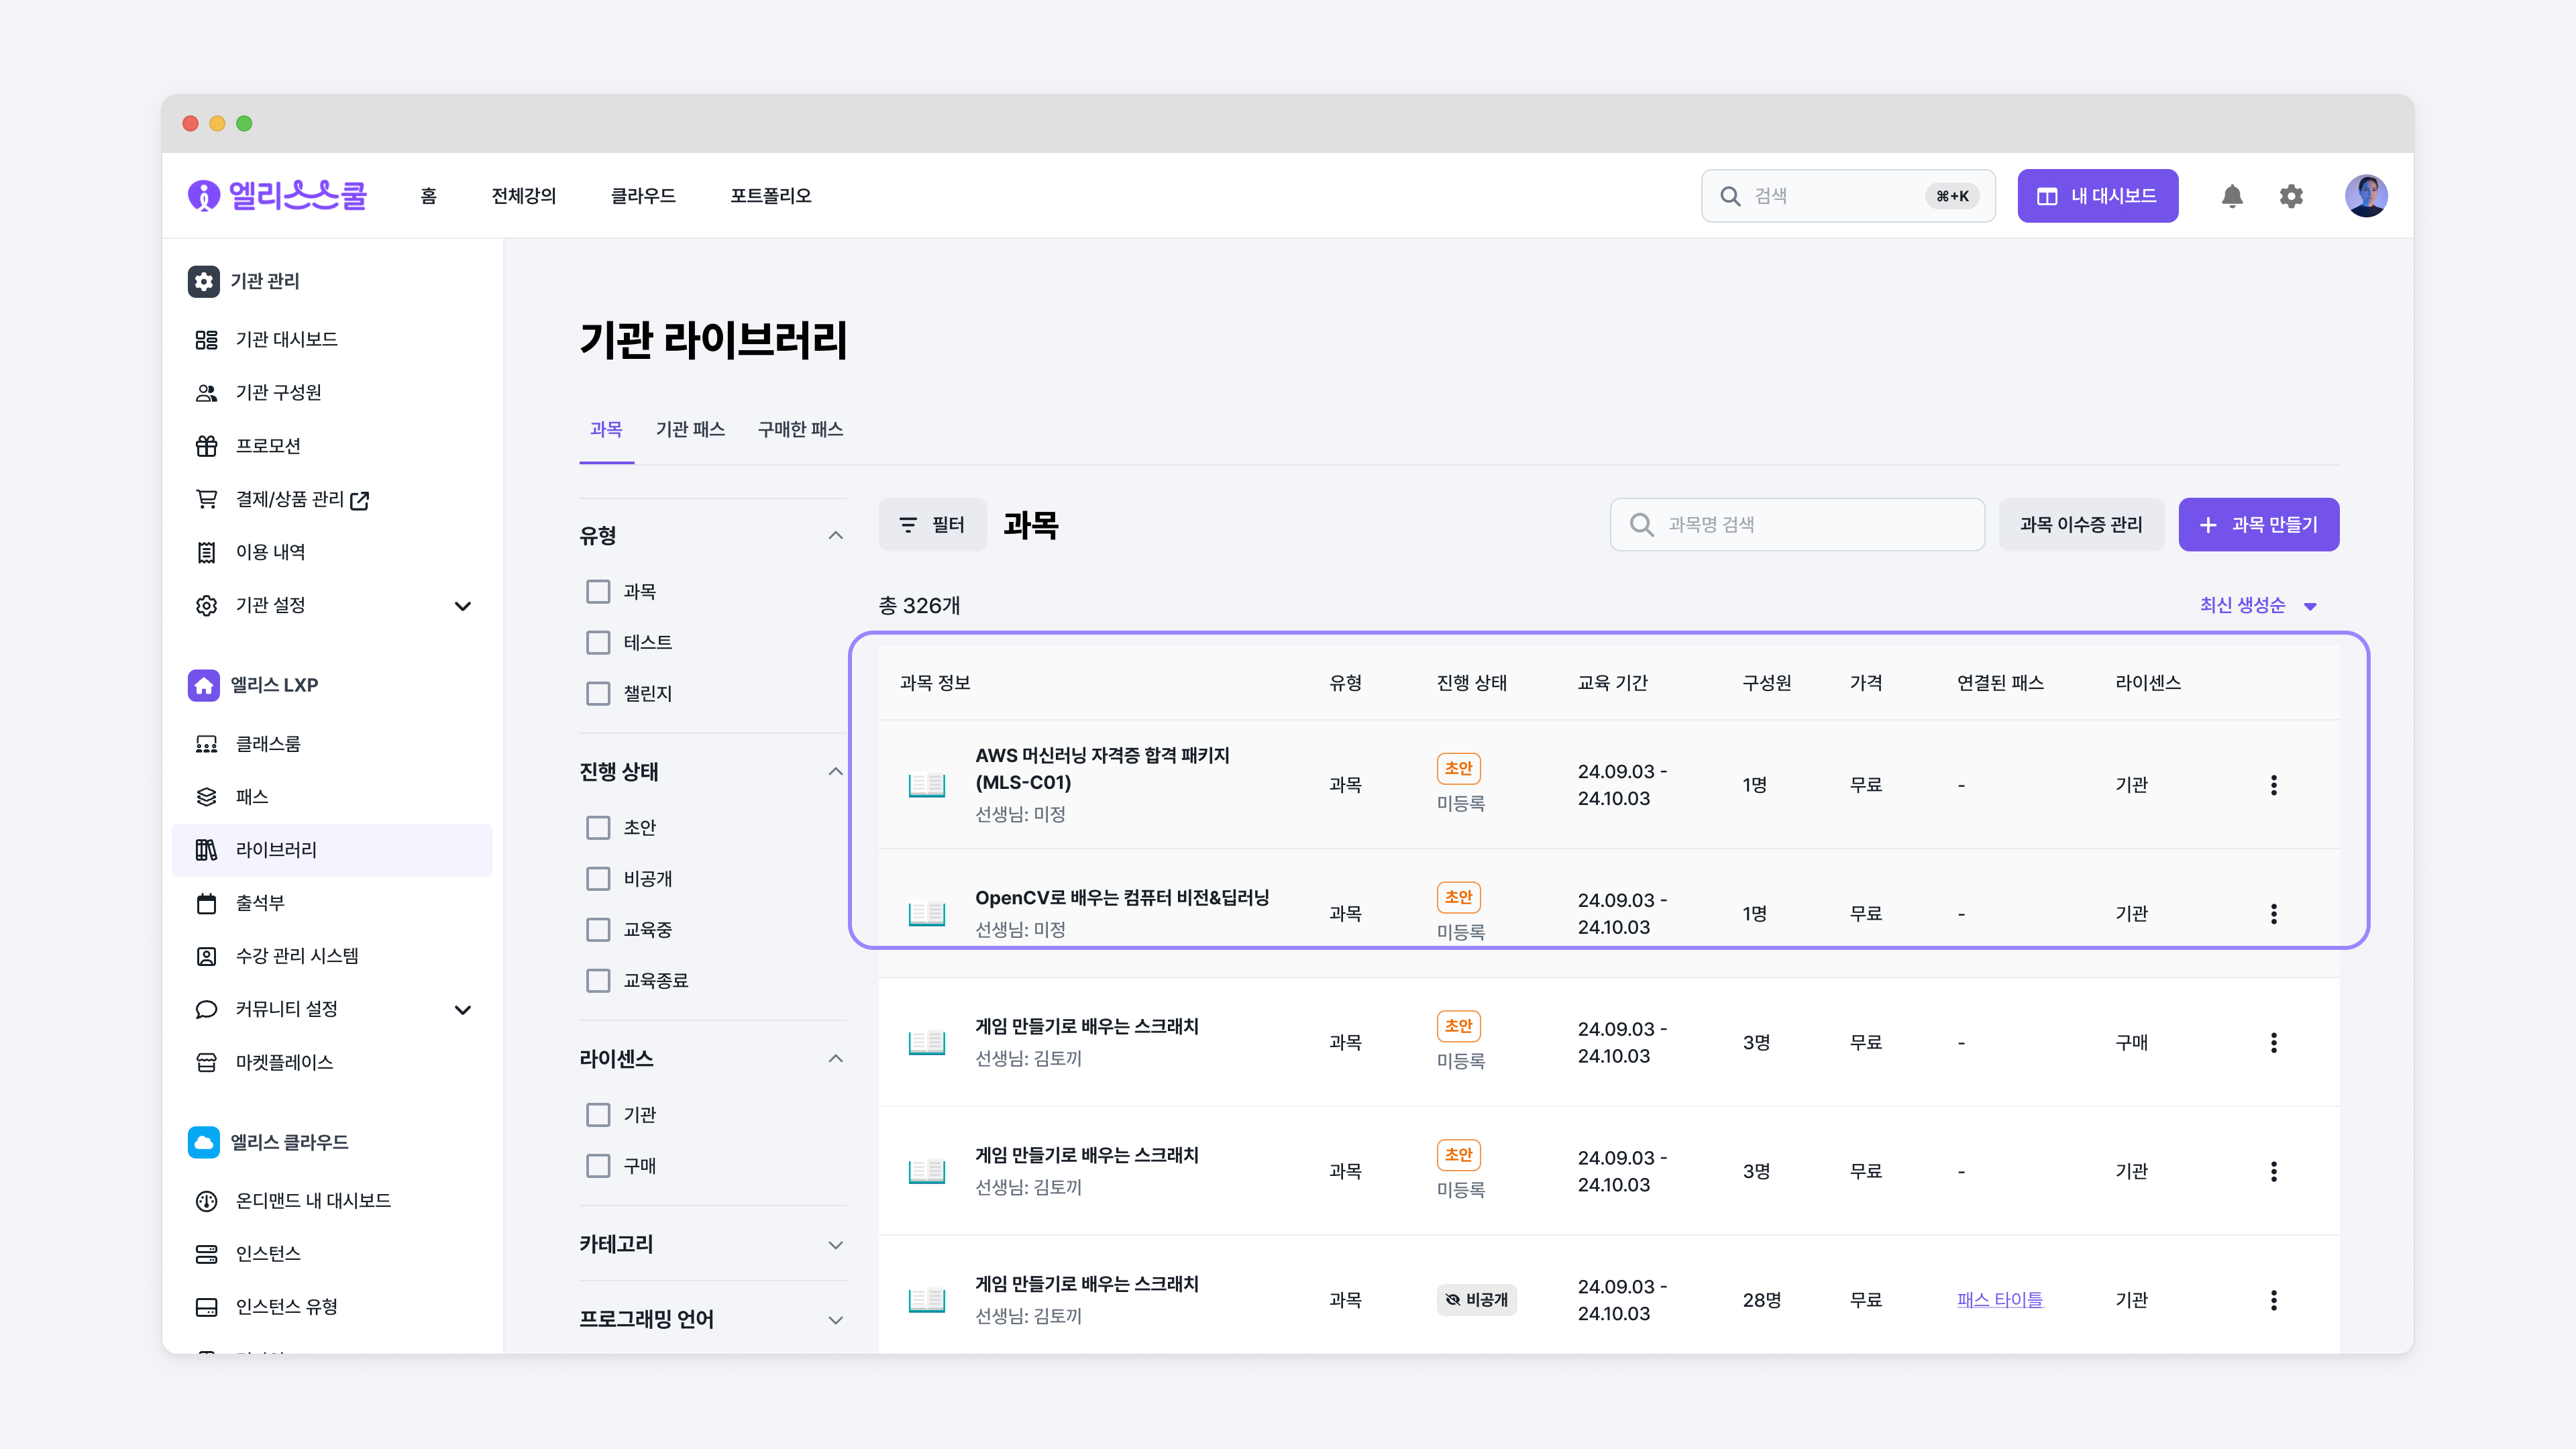Open 전체강의 in top navigation

pyautogui.click(x=524, y=196)
